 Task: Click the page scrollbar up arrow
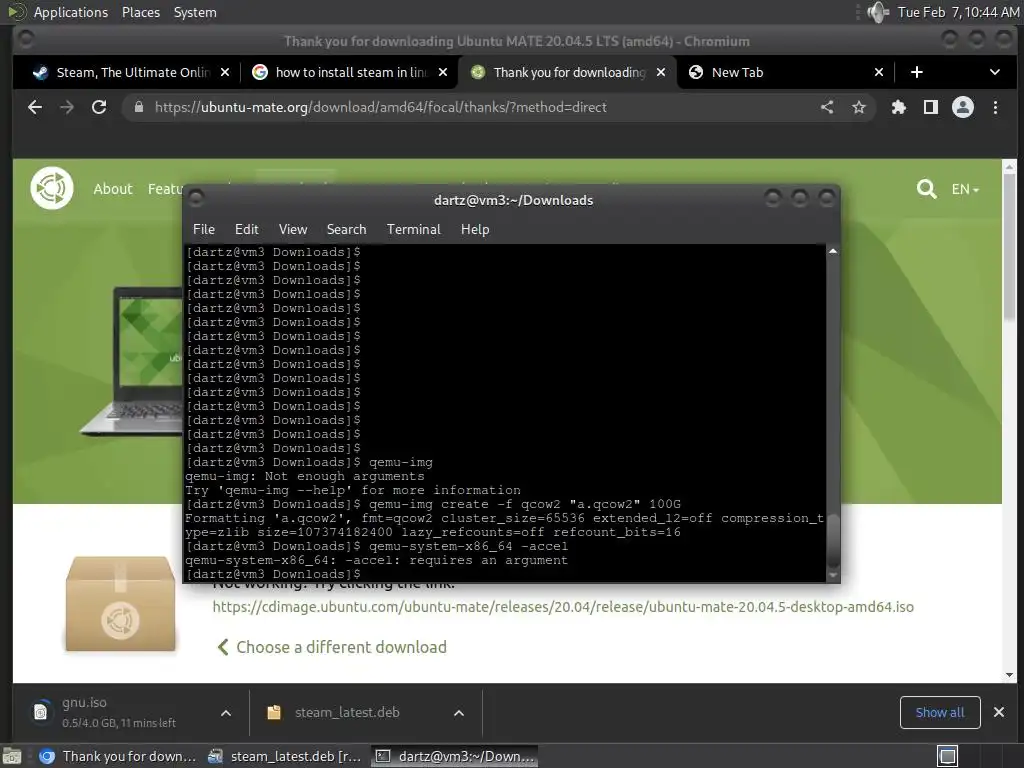pos(1010,166)
